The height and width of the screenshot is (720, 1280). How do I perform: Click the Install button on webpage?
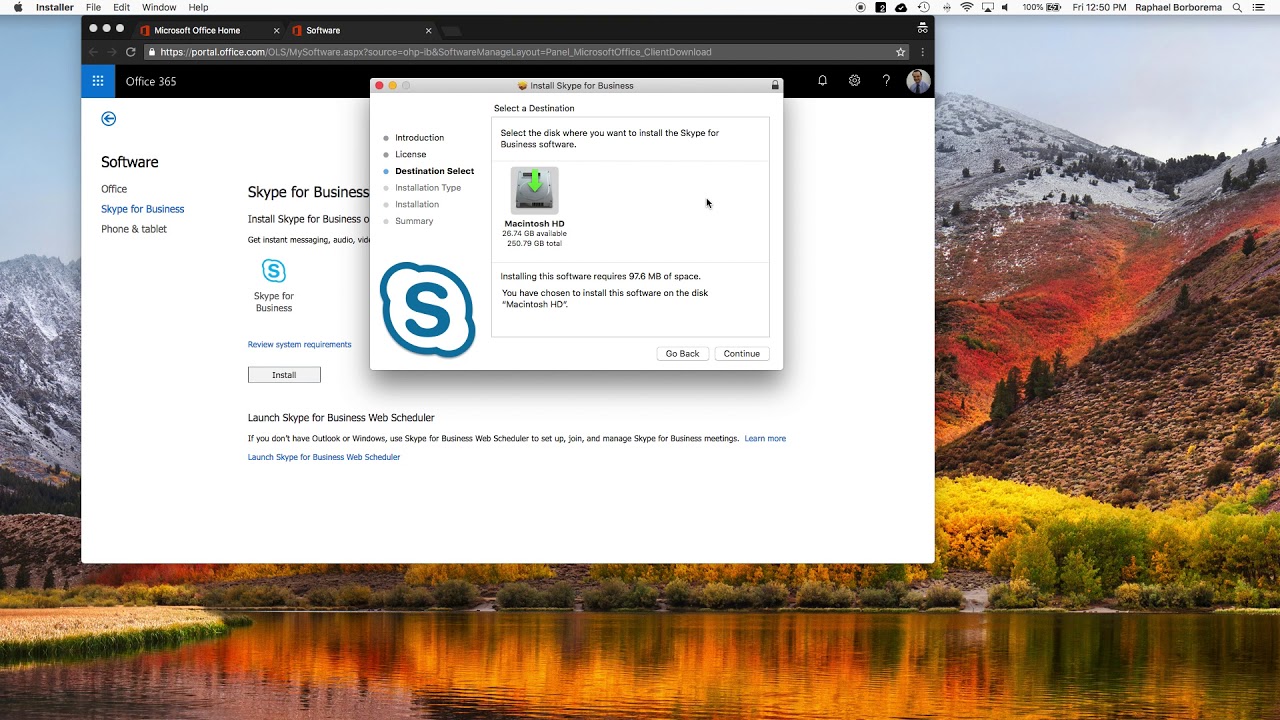(284, 375)
